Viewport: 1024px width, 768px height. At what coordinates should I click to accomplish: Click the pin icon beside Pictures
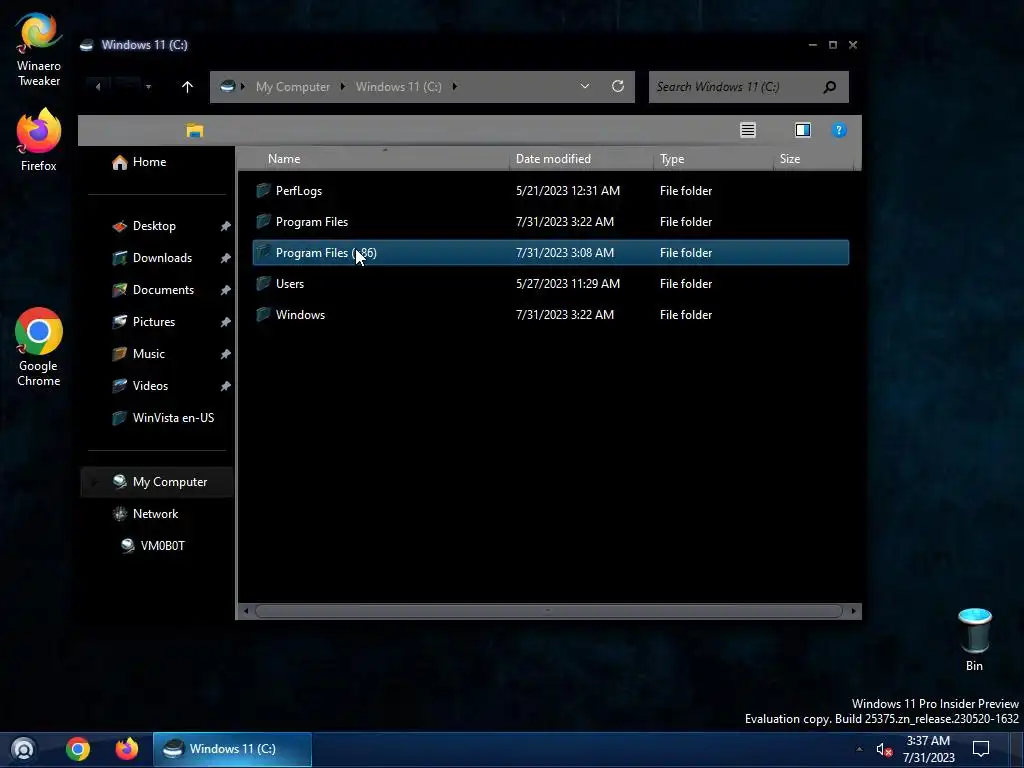tap(225, 322)
